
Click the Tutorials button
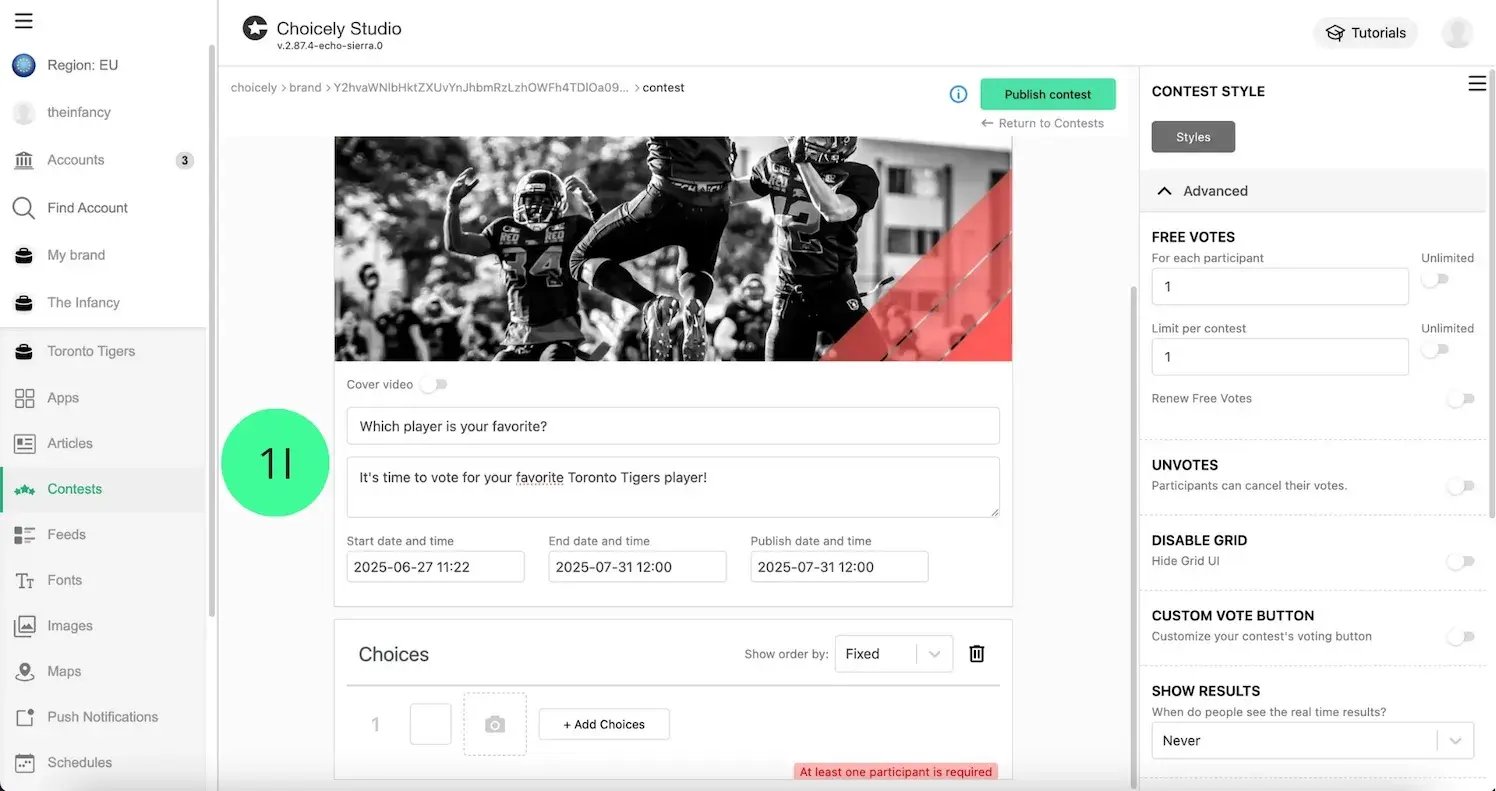click(1365, 33)
